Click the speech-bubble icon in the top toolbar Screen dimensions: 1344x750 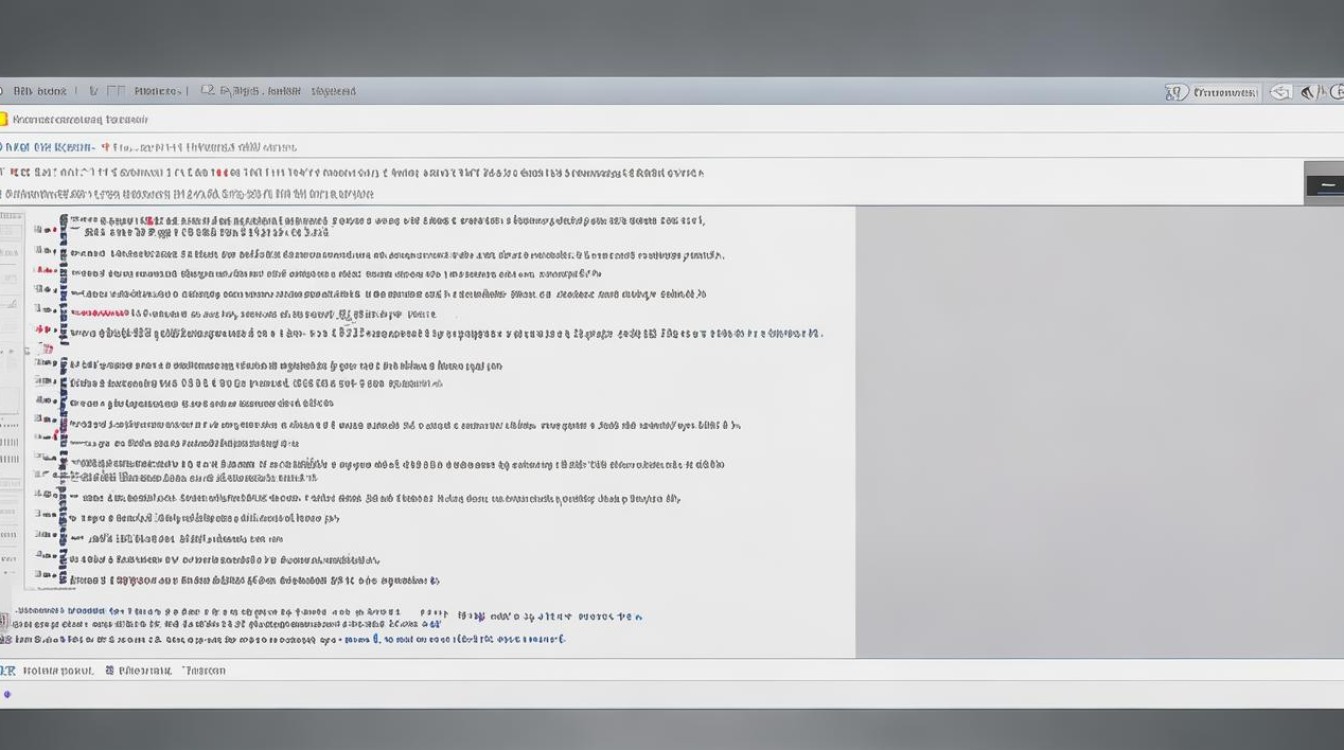[207, 91]
